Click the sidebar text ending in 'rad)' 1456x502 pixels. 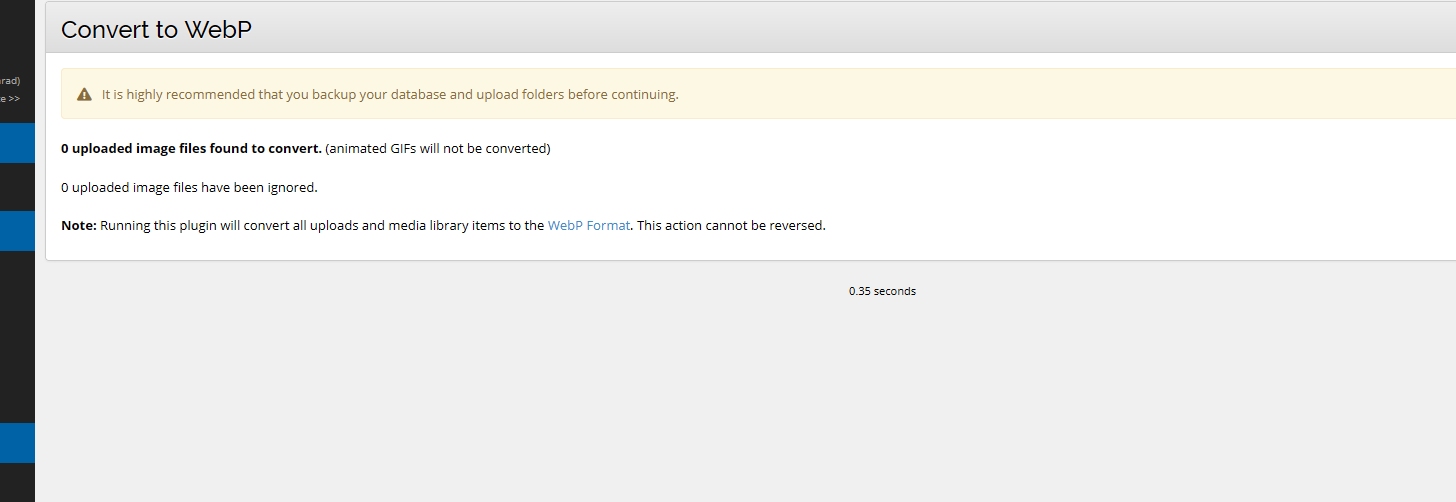tap(10, 80)
